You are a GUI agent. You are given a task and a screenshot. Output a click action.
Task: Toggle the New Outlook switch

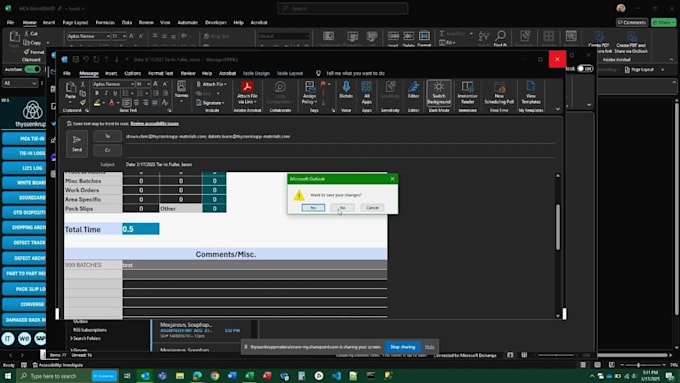[x=585, y=69]
